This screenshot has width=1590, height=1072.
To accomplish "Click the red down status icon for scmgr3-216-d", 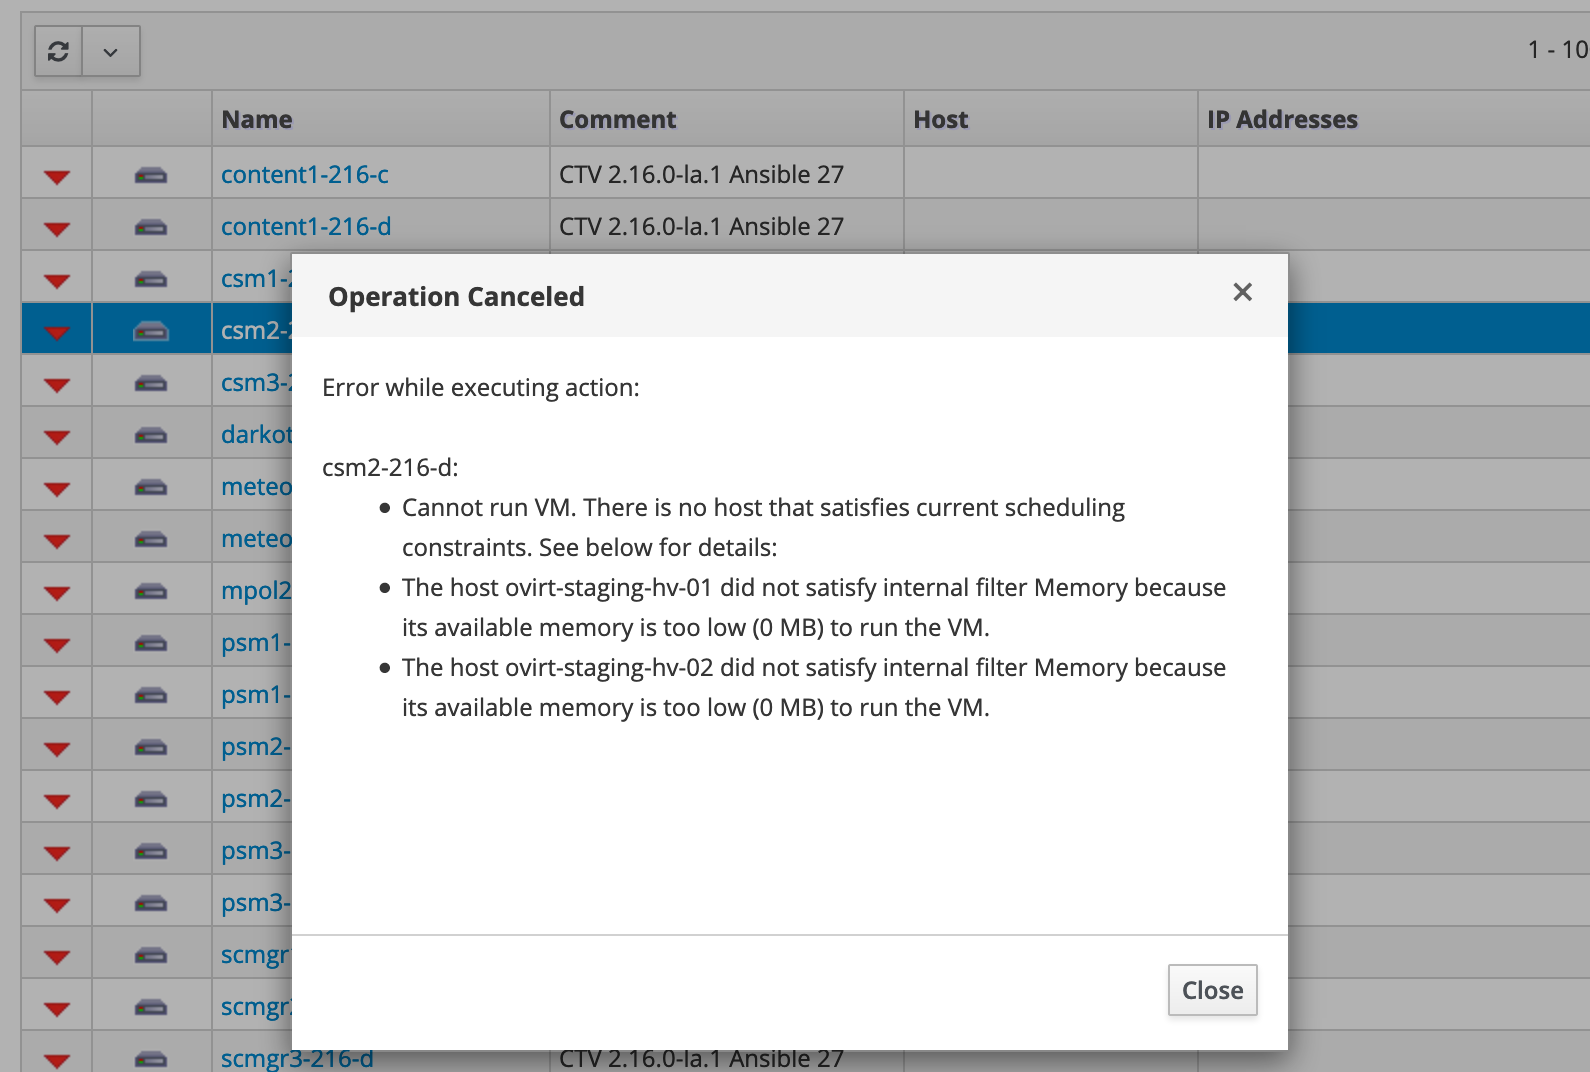I will tap(57, 1060).
